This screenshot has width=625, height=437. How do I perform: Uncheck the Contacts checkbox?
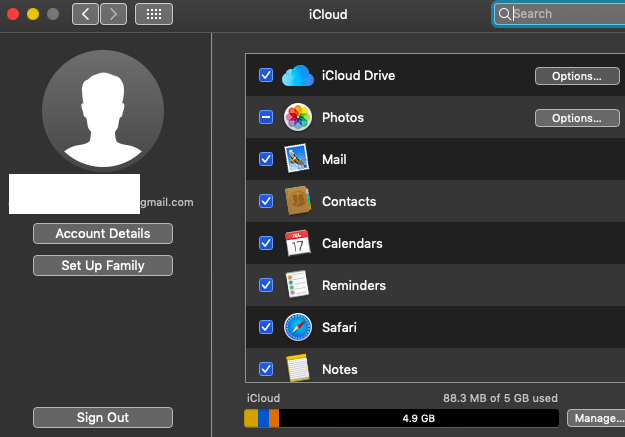coord(266,201)
